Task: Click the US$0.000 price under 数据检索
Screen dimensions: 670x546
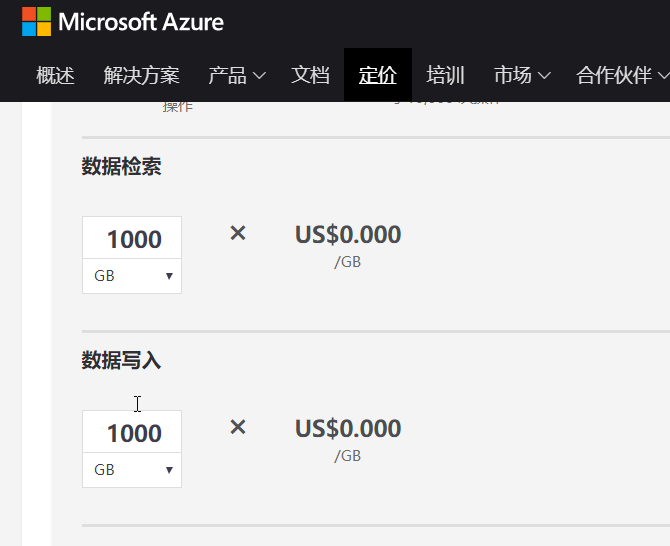Action: click(x=348, y=235)
